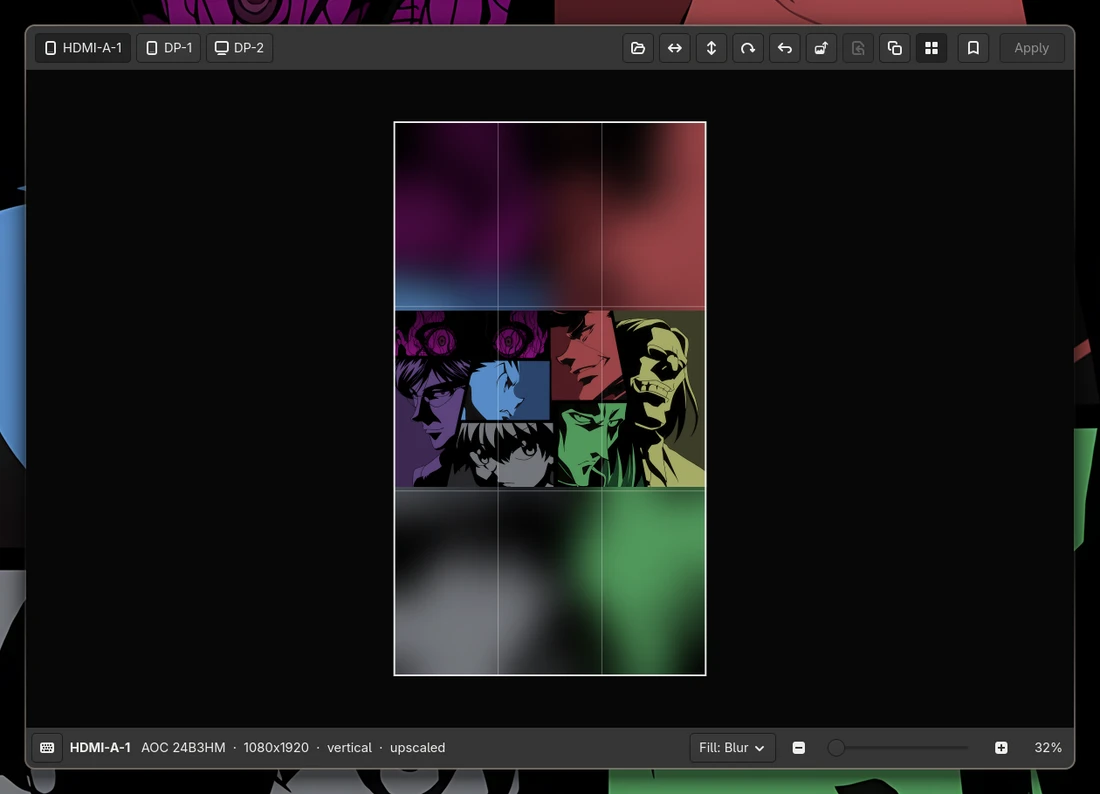
Task: Click the zoom slider handle
Action: click(836, 748)
